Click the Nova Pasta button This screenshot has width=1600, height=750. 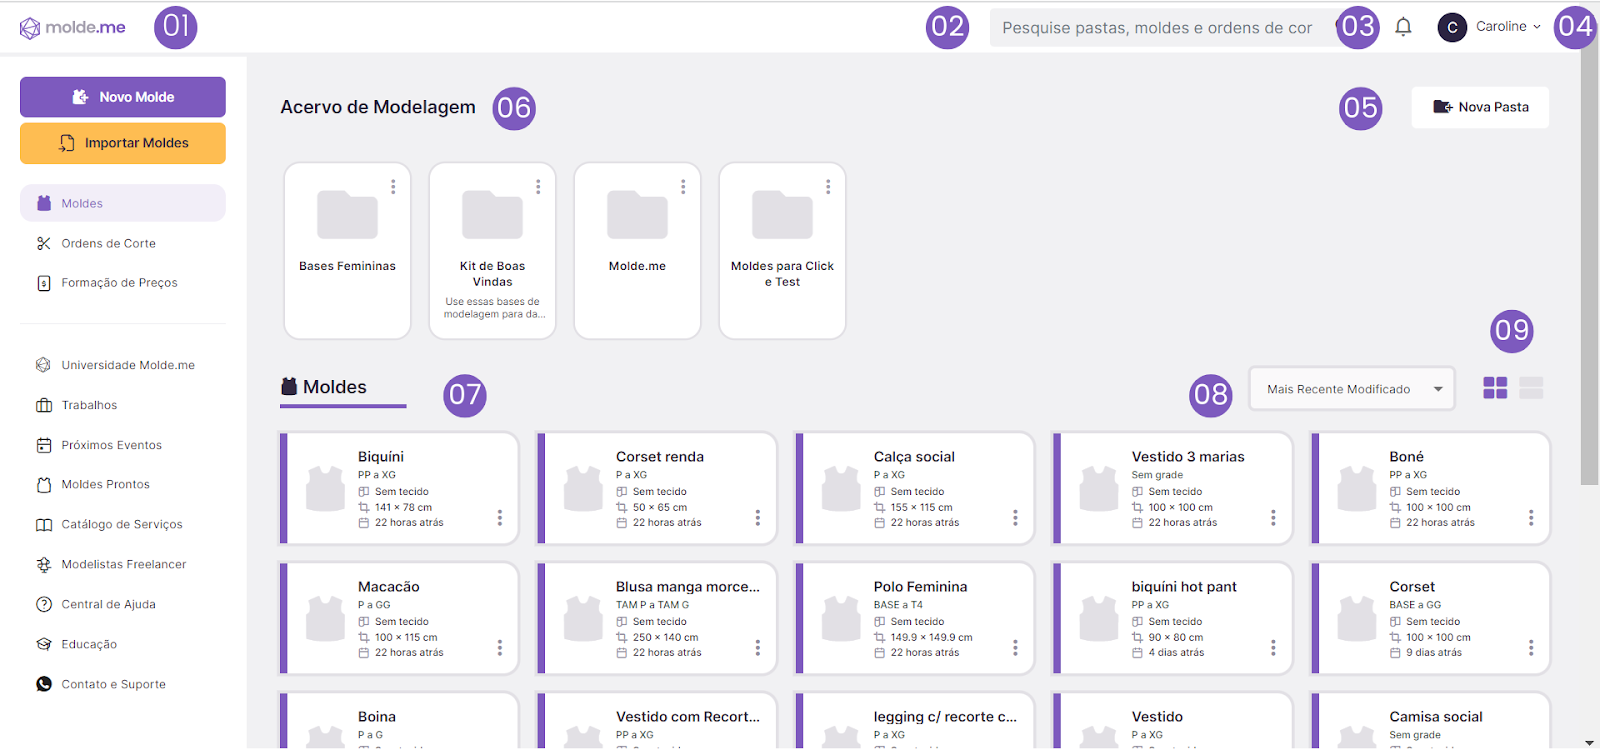pos(1480,107)
